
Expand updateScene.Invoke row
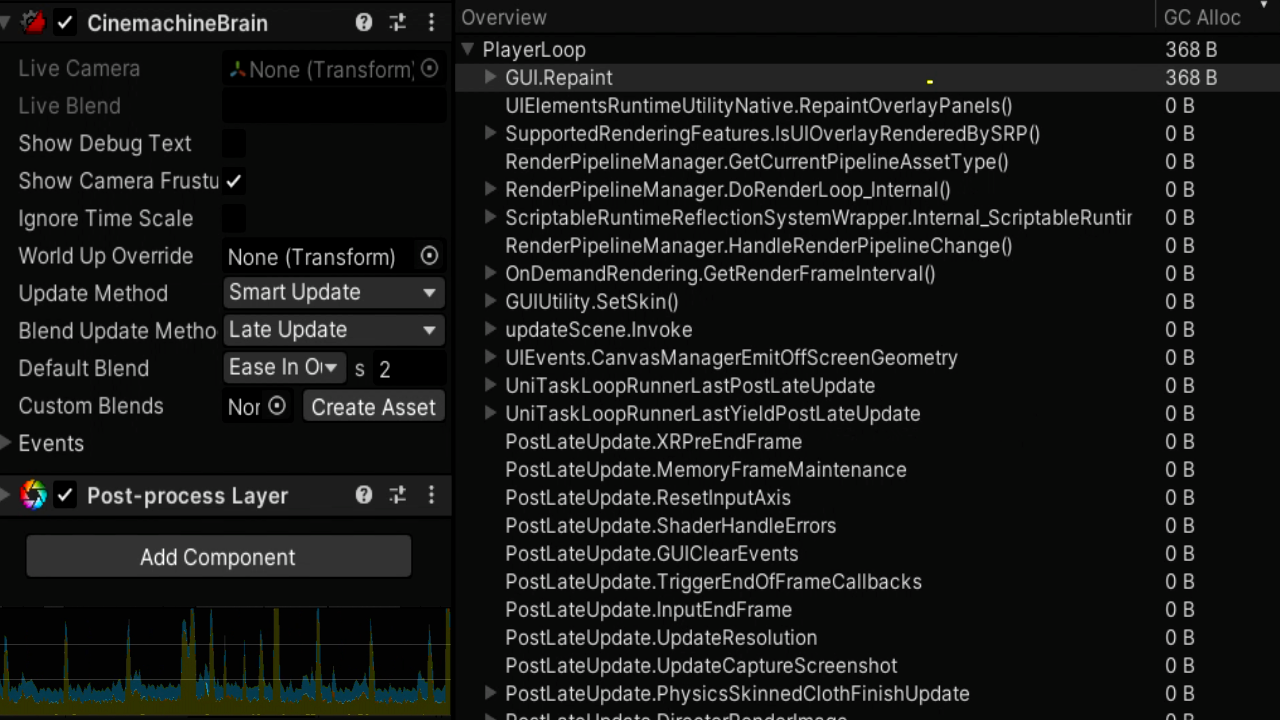click(x=490, y=329)
